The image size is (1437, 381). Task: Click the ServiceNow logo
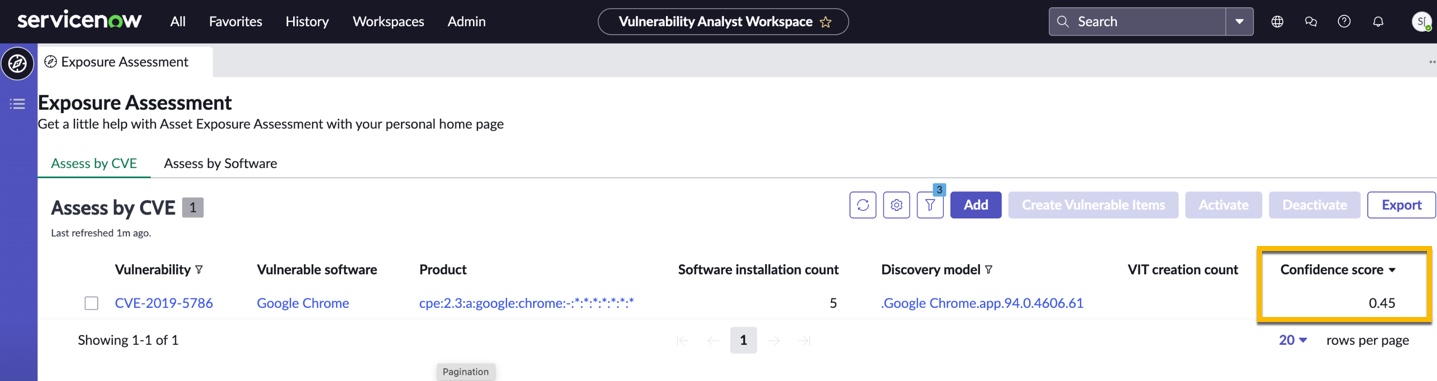pos(79,20)
